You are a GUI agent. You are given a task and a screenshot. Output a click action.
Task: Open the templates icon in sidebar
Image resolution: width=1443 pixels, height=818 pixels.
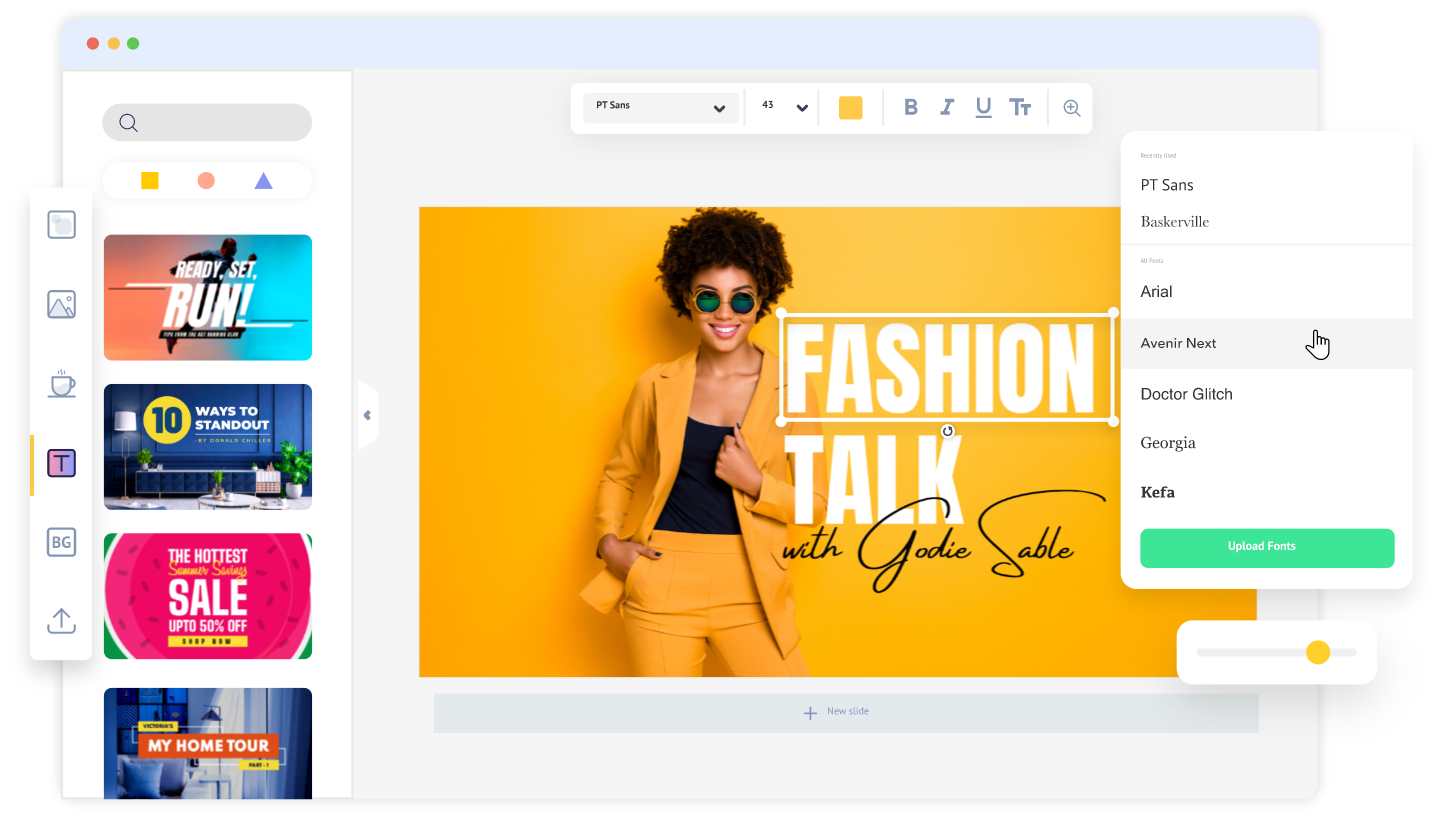(x=61, y=224)
